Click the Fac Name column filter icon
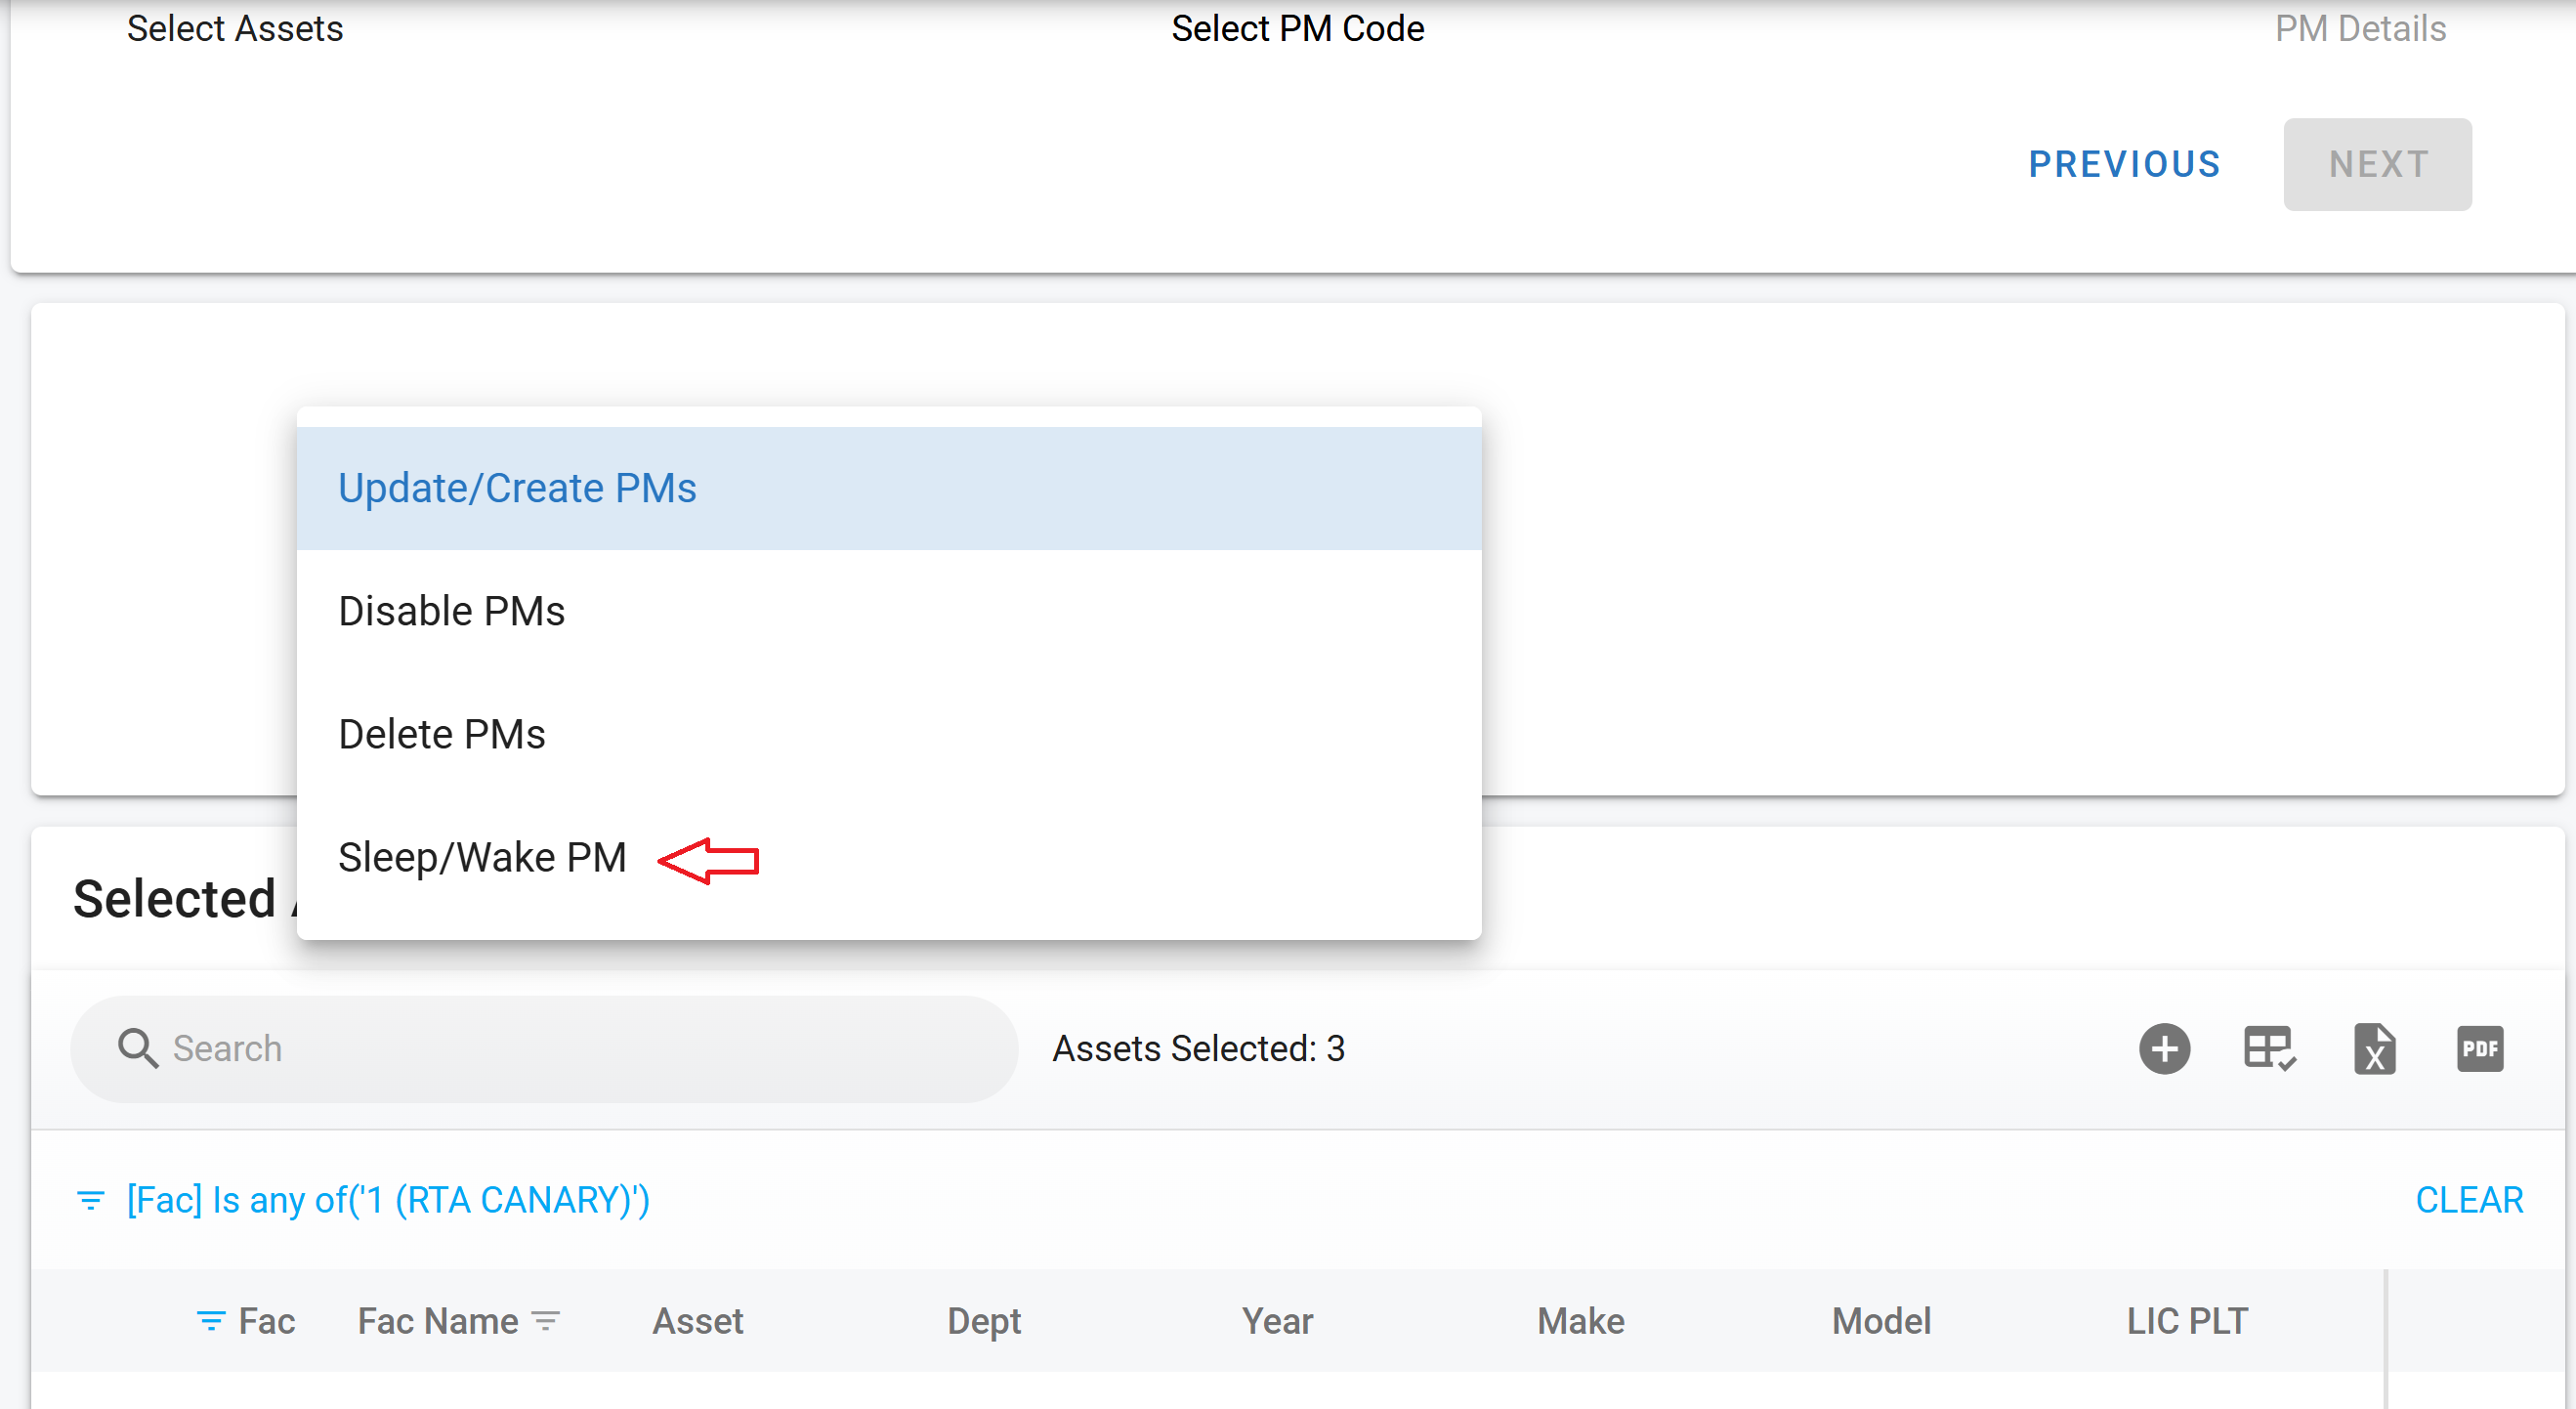The width and height of the screenshot is (2576, 1409). (x=546, y=1321)
